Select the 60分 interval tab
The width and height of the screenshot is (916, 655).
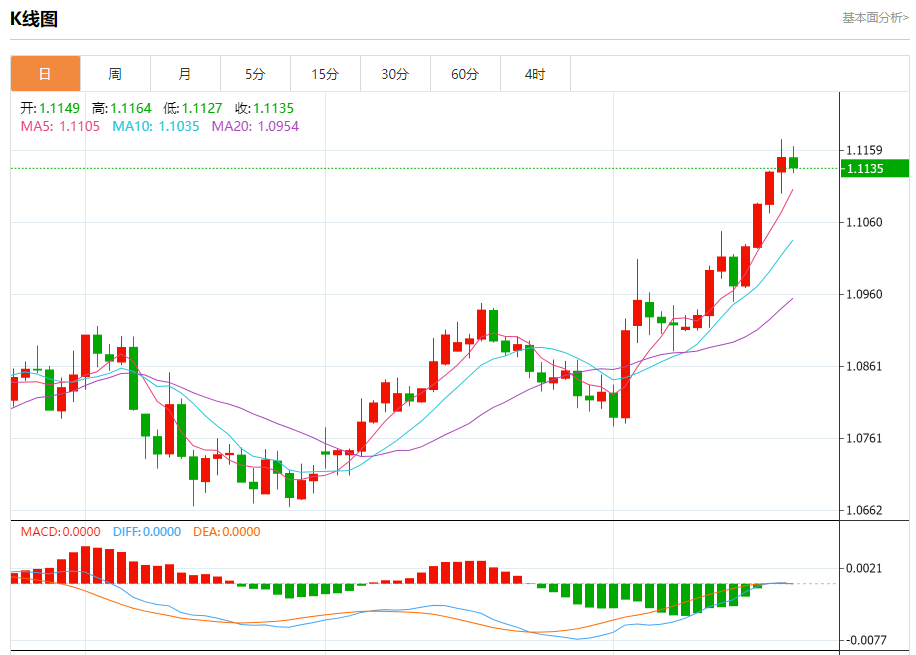tap(466, 74)
